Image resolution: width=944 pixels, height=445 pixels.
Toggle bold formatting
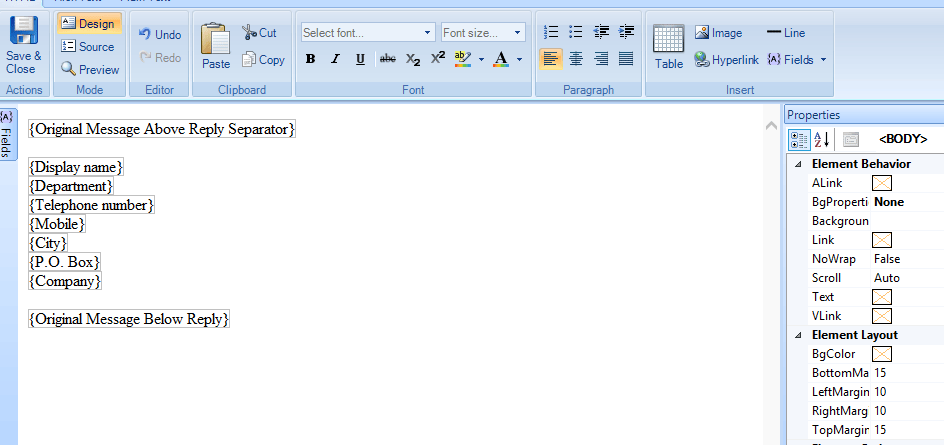click(x=311, y=58)
